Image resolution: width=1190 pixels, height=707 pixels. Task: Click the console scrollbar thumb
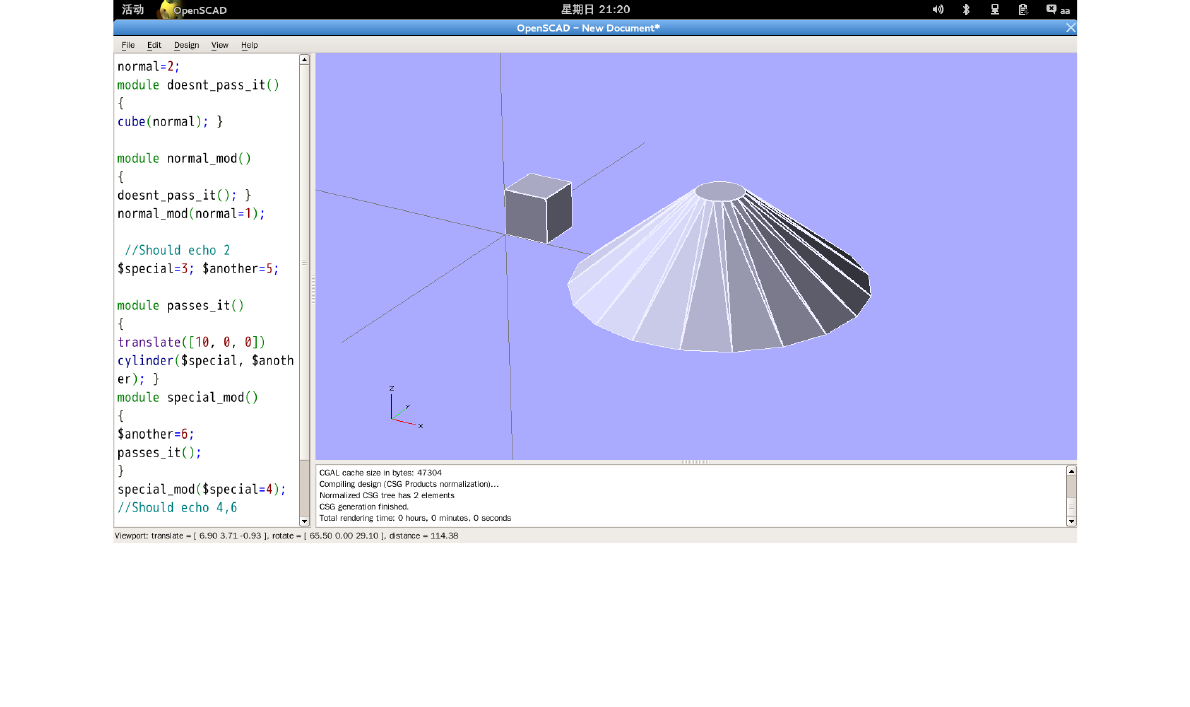[1071, 506]
